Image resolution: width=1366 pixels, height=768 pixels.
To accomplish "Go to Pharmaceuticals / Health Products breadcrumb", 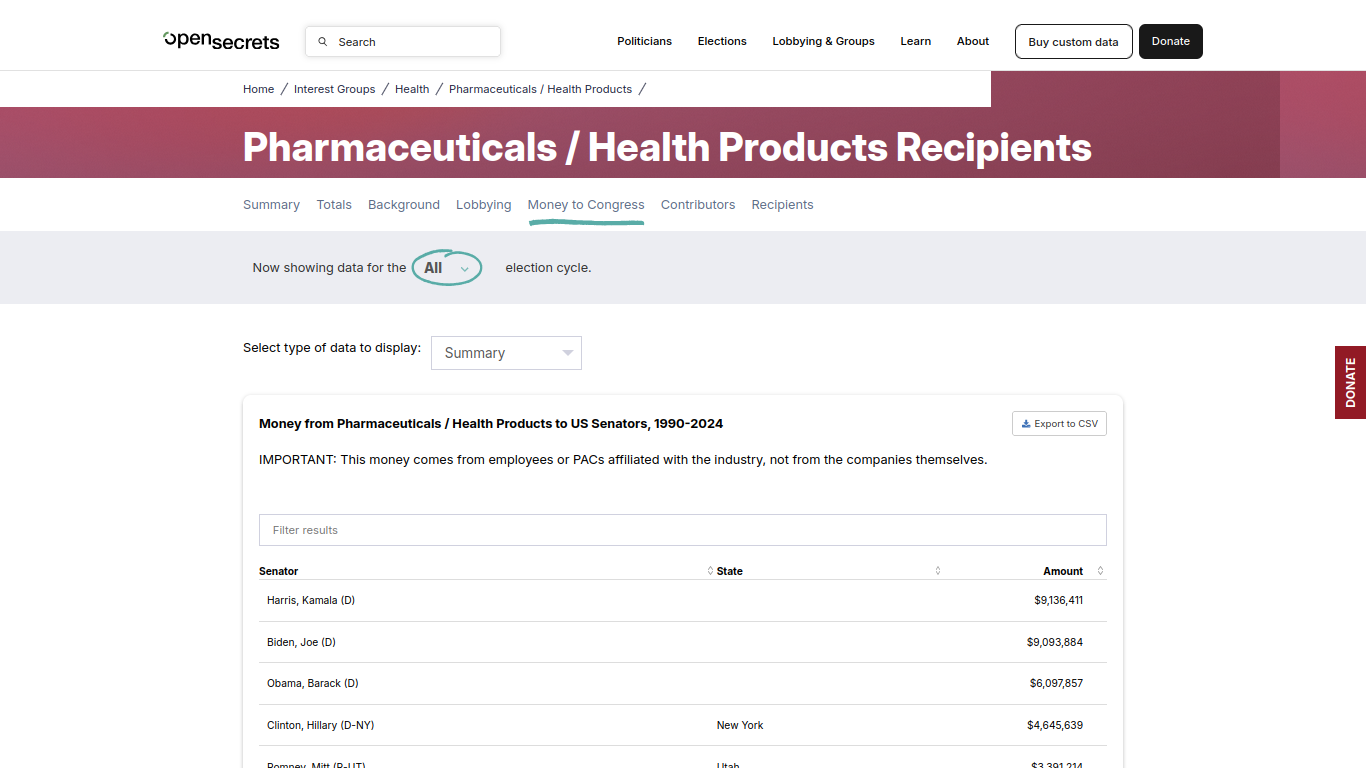I will point(540,89).
